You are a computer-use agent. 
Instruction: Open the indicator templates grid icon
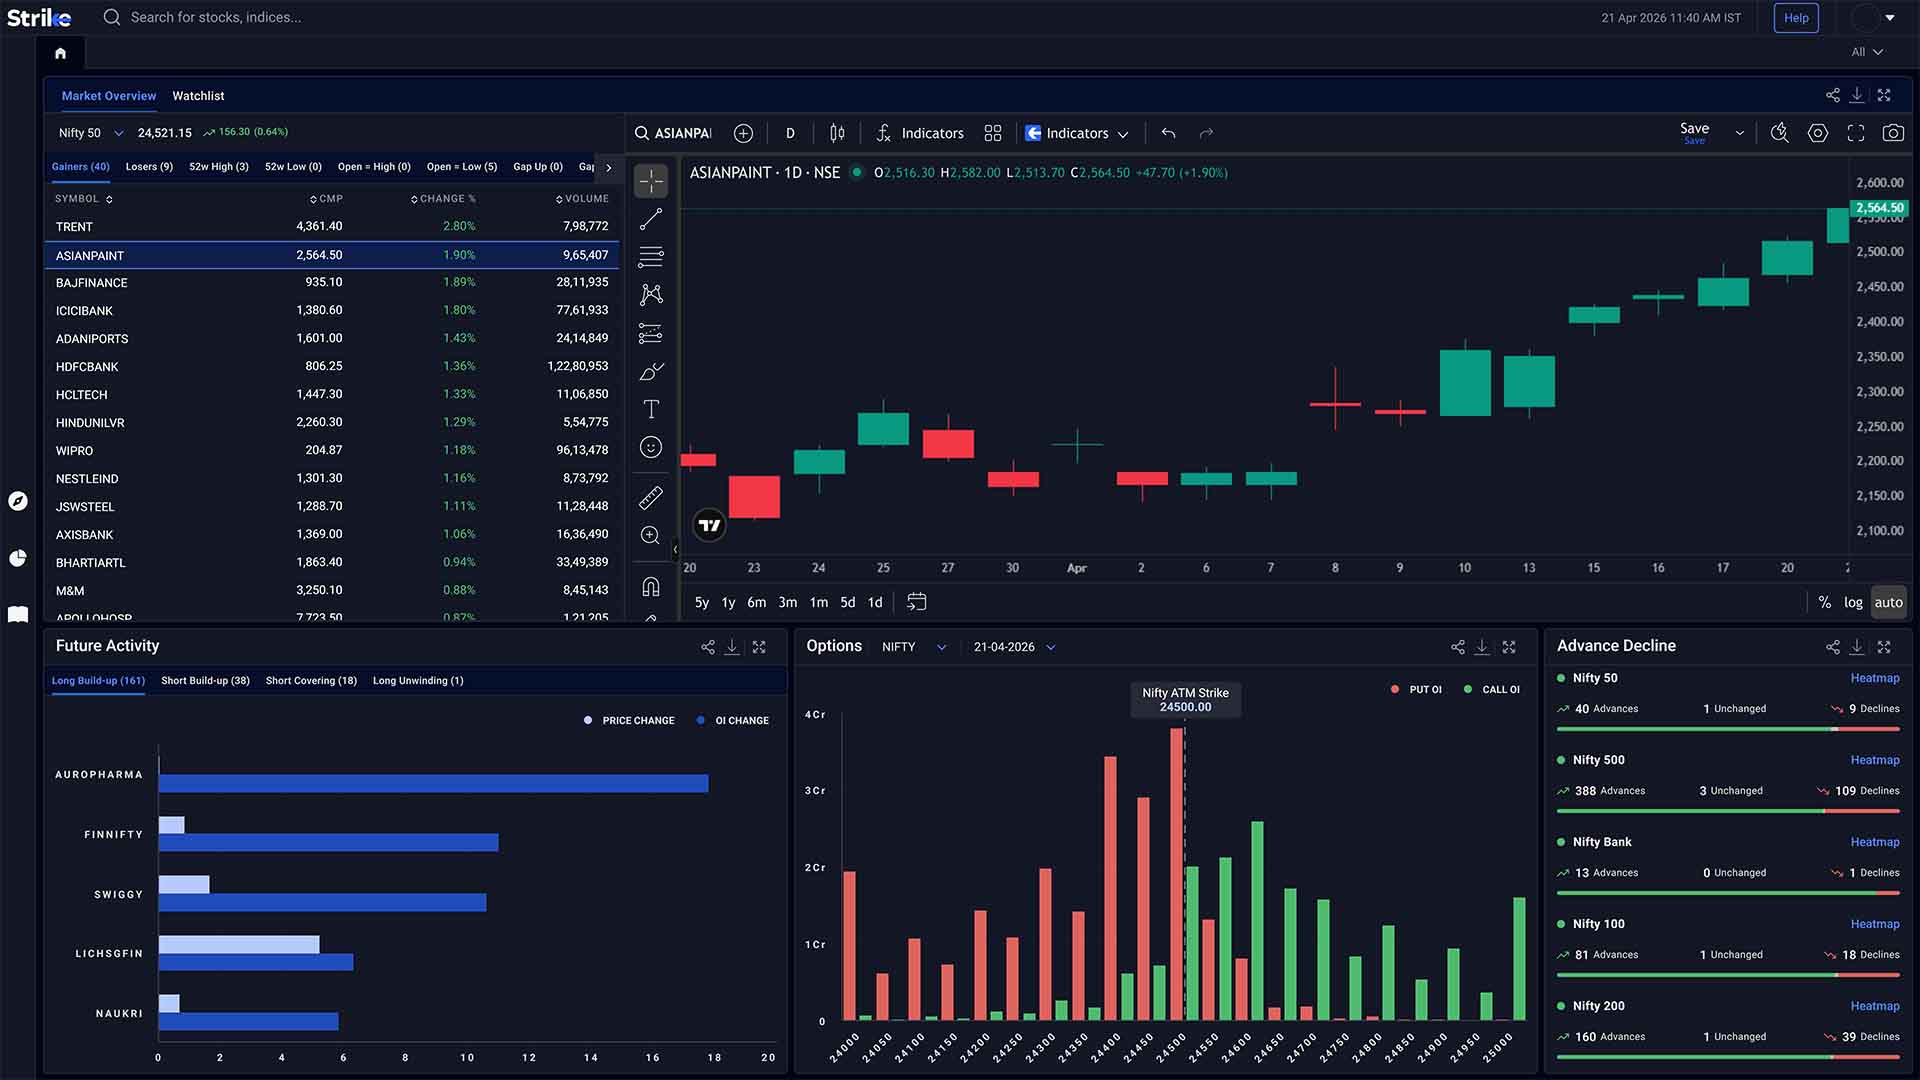993,133
